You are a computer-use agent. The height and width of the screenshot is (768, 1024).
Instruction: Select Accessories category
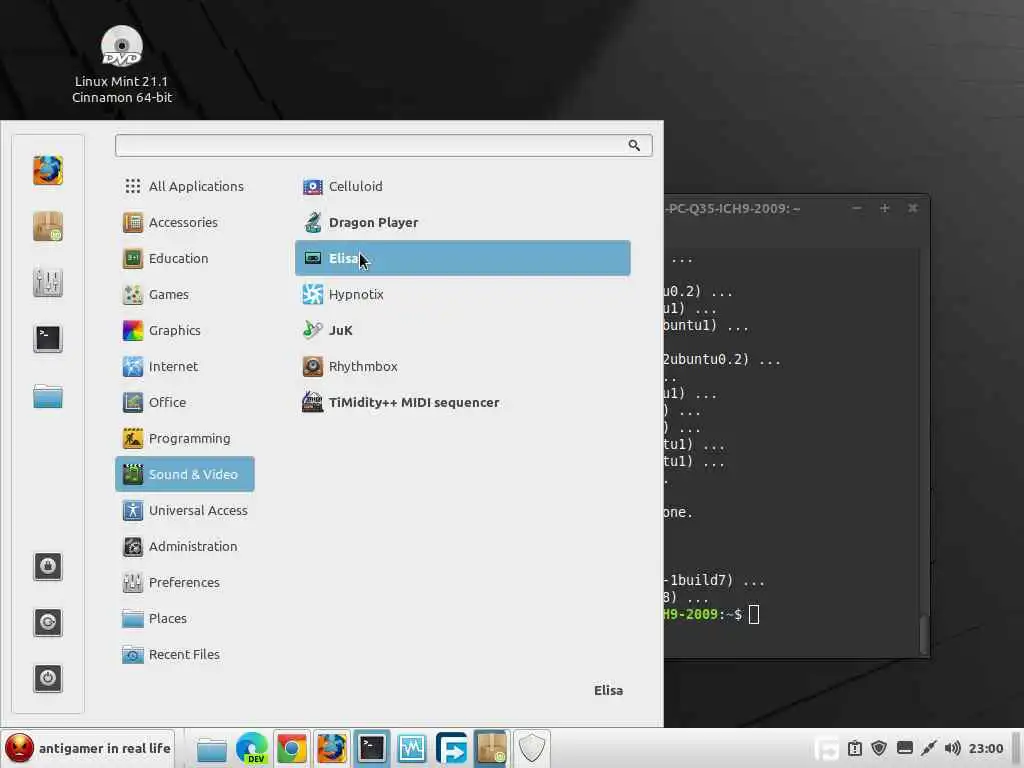coord(185,222)
